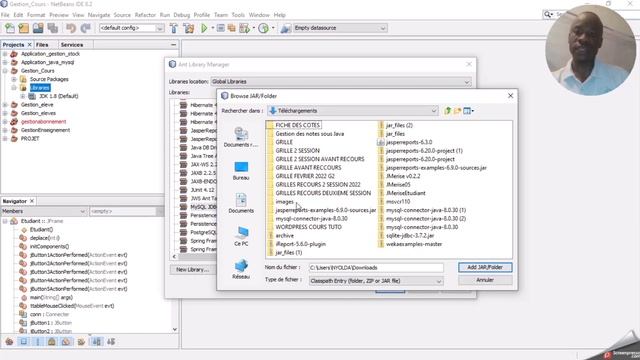Create new folder in browse dialog
The height and width of the screenshot is (360, 640).
click(457, 111)
